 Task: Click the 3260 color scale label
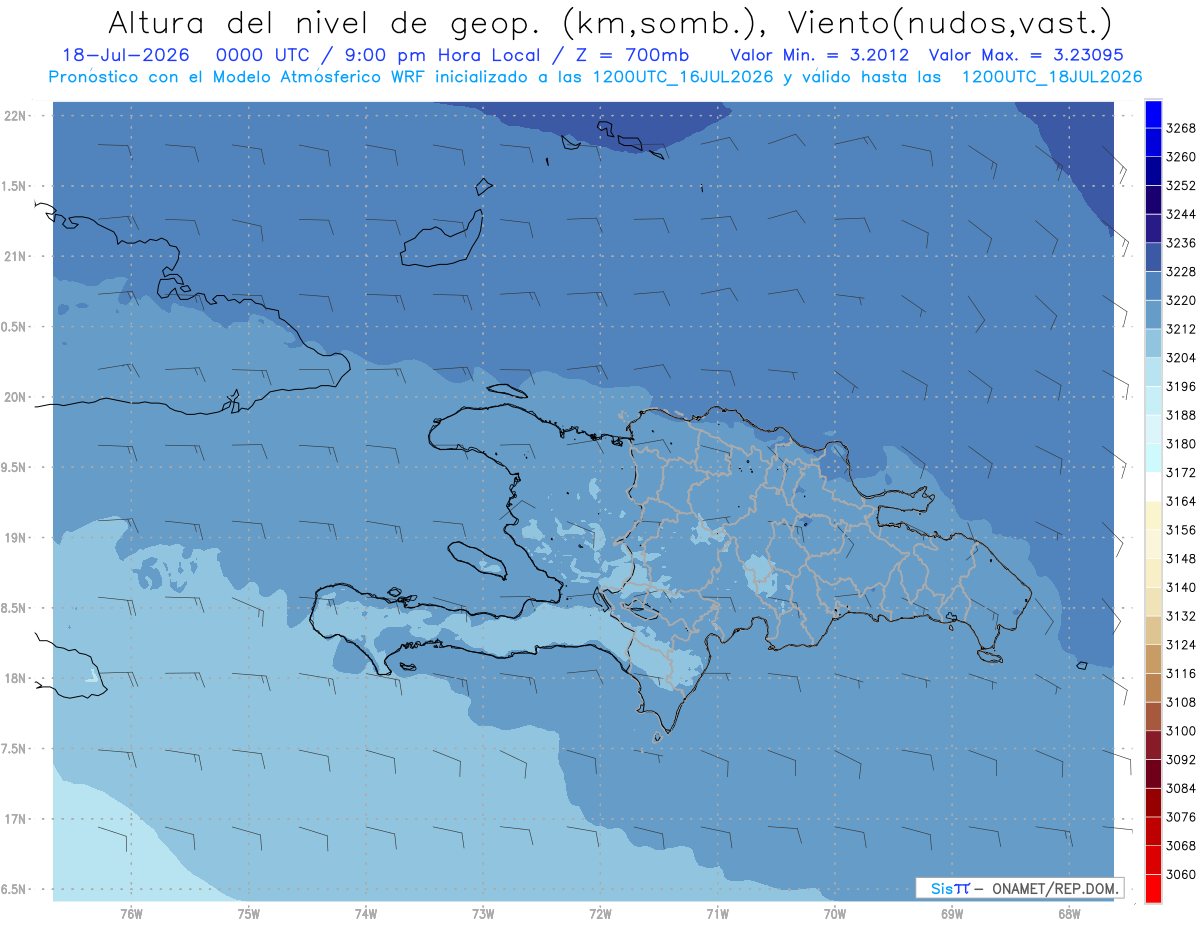pos(1181,157)
